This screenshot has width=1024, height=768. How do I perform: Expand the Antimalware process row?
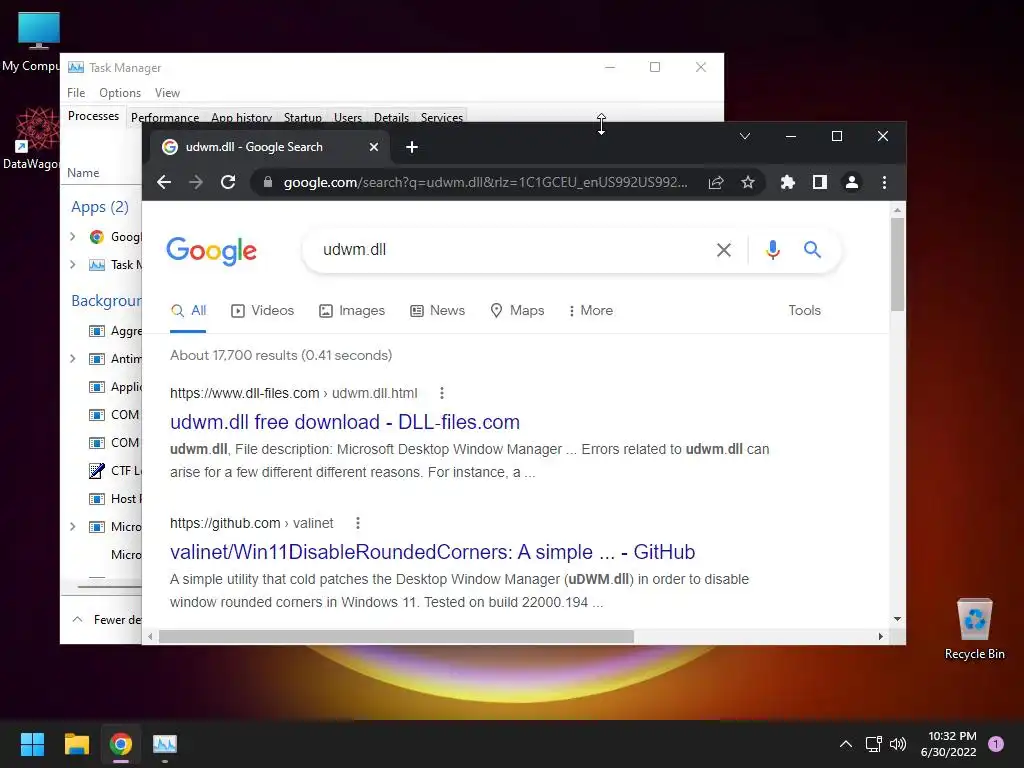coord(73,359)
